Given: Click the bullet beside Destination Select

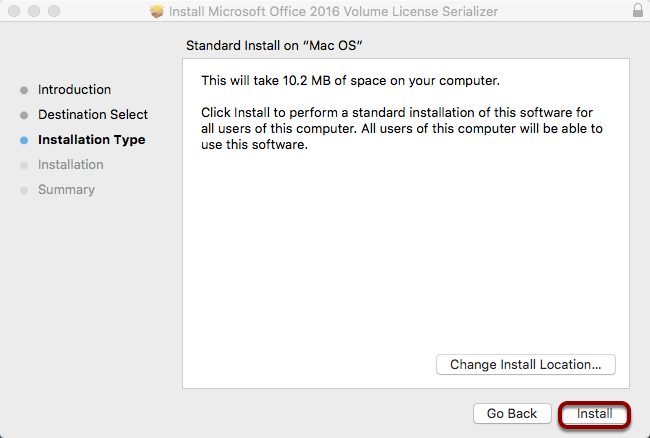Looking at the screenshot, I should tap(24, 115).
